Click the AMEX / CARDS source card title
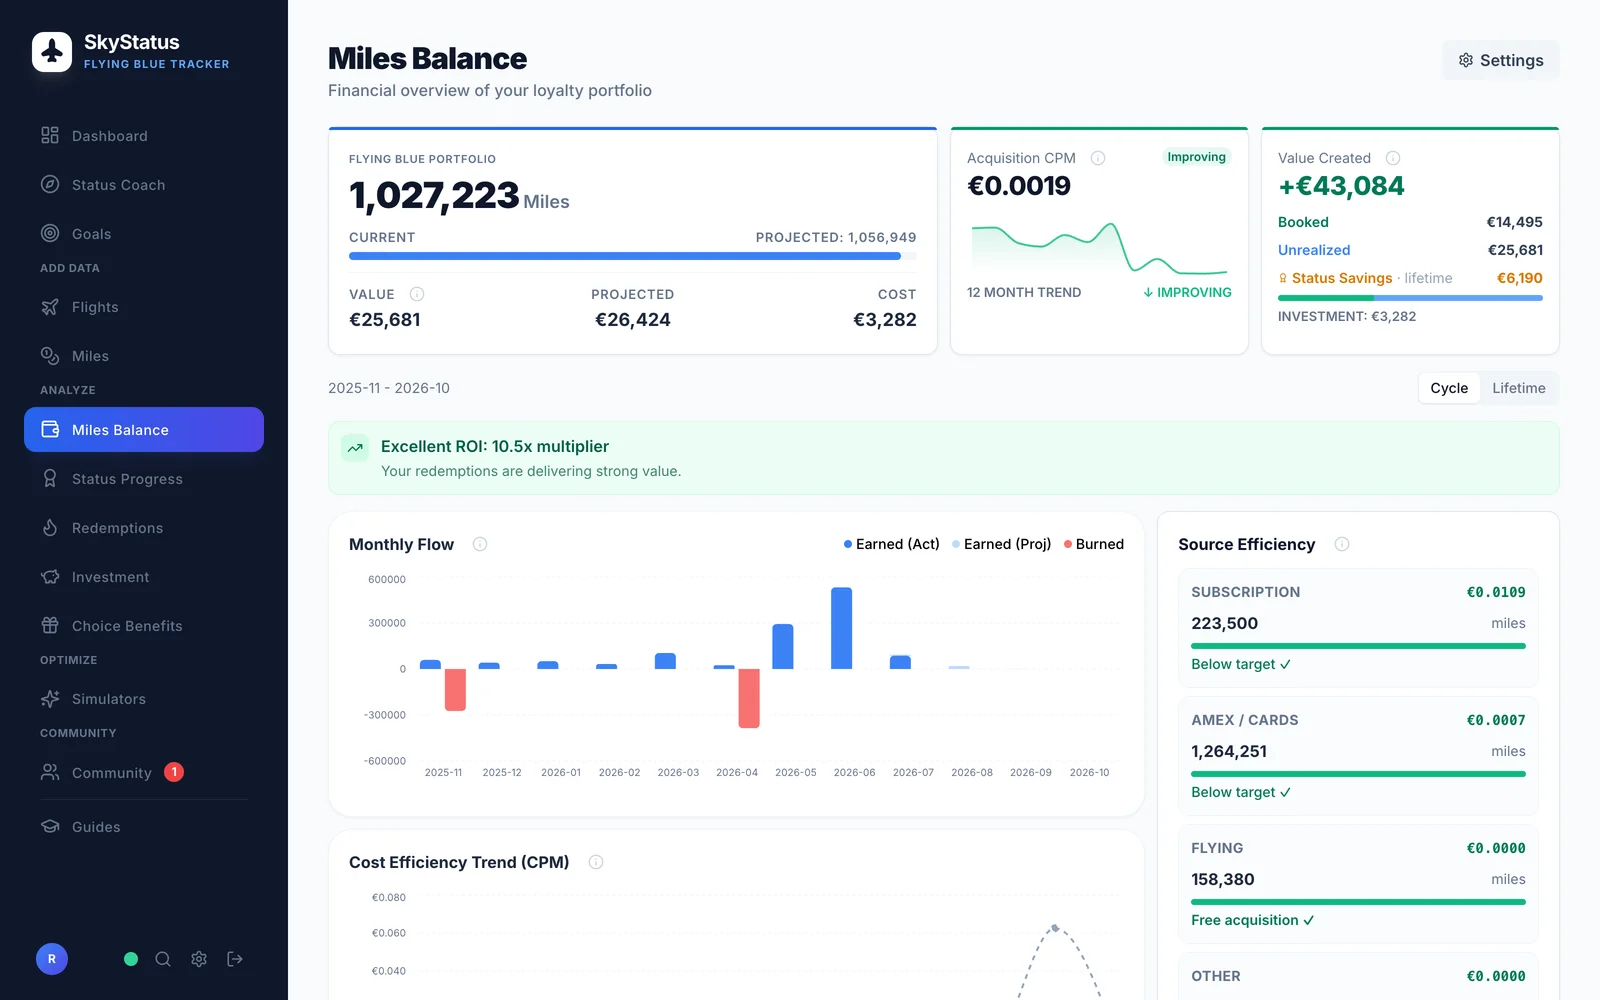This screenshot has width=1600, height=1000. (1245, 720)
